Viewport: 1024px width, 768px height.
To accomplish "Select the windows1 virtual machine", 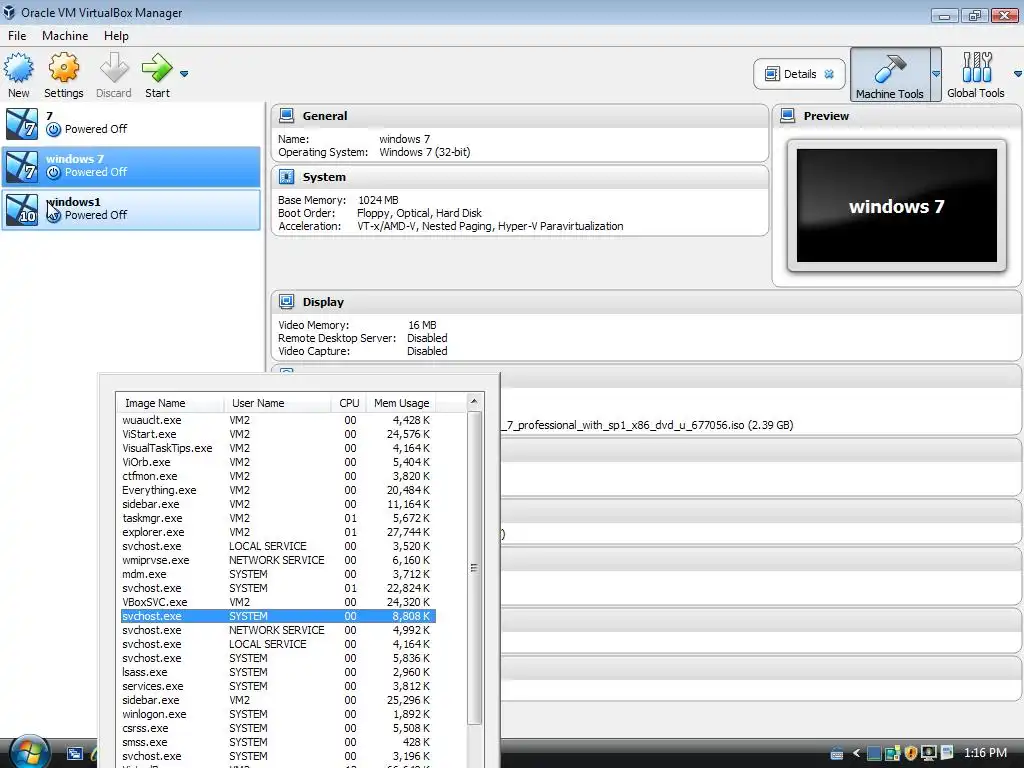I will click(131, 210).
